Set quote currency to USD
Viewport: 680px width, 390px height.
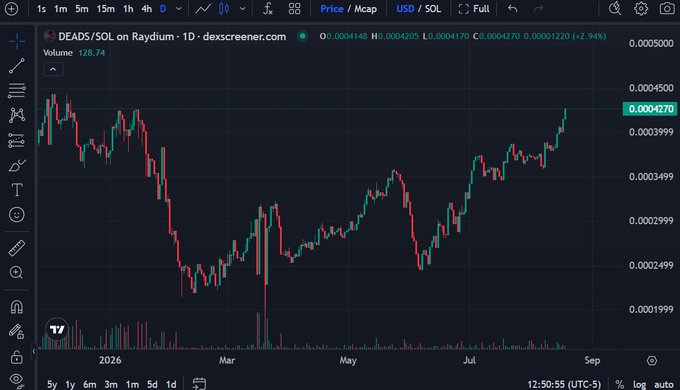pyautogui.click(x=405, y=9)
